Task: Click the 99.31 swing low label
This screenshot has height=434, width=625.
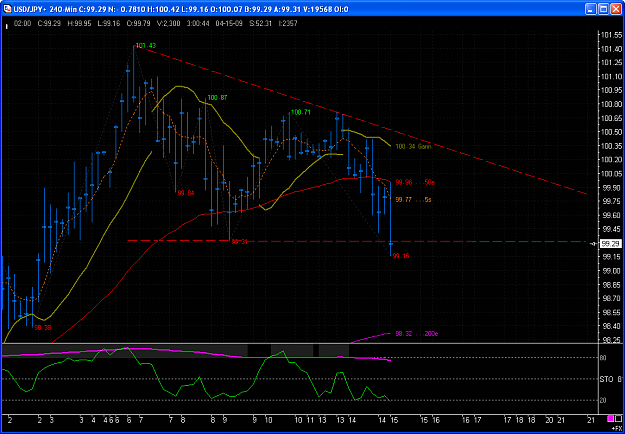Action: (240, 242)
